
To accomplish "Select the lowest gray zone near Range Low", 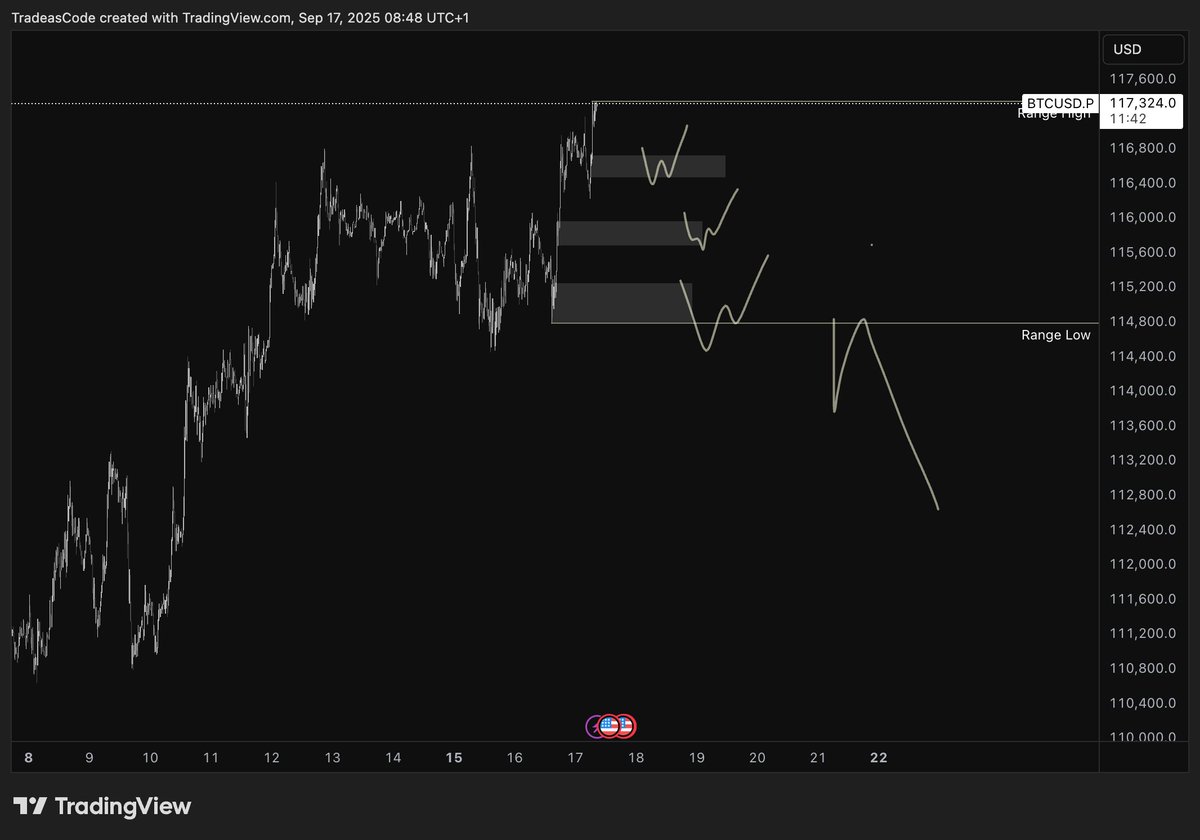I will (622, 303).
